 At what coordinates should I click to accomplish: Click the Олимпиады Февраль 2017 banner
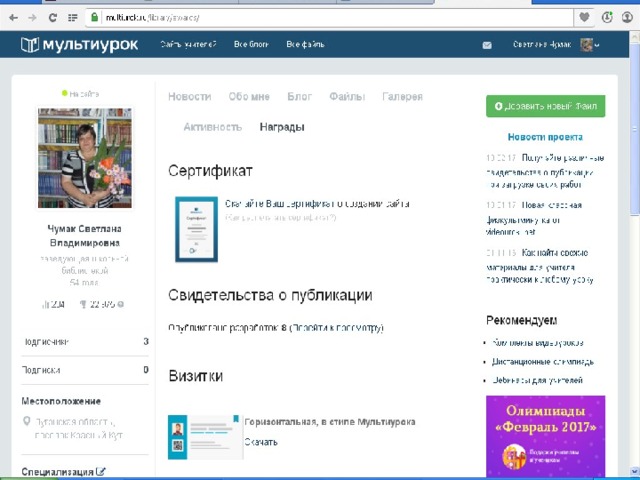pyautogui.click(x=545, y=436)
